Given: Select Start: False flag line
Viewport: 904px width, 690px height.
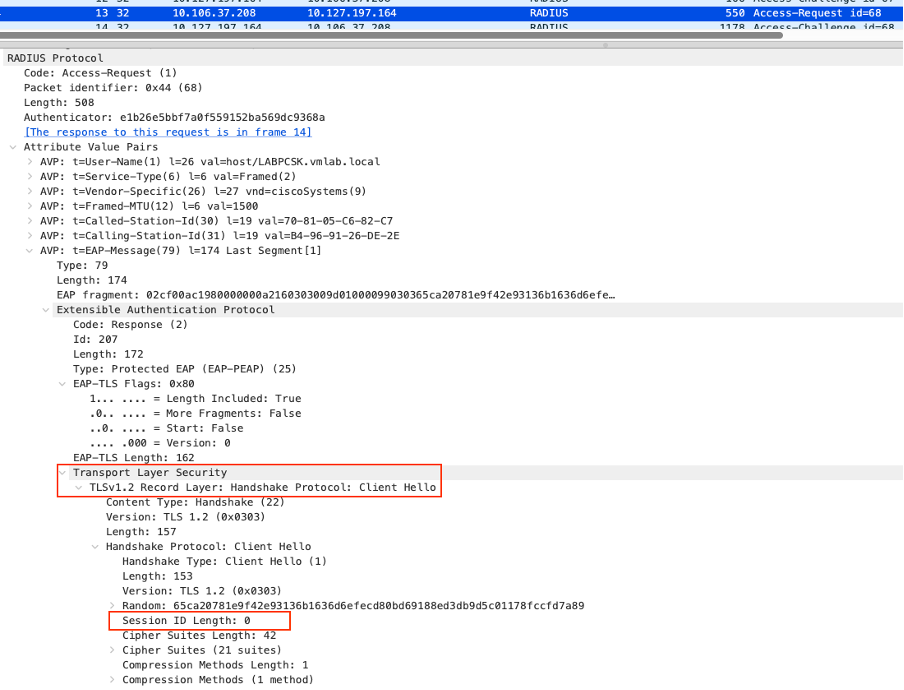Looking at the screenshot, I should click(167, 428).
